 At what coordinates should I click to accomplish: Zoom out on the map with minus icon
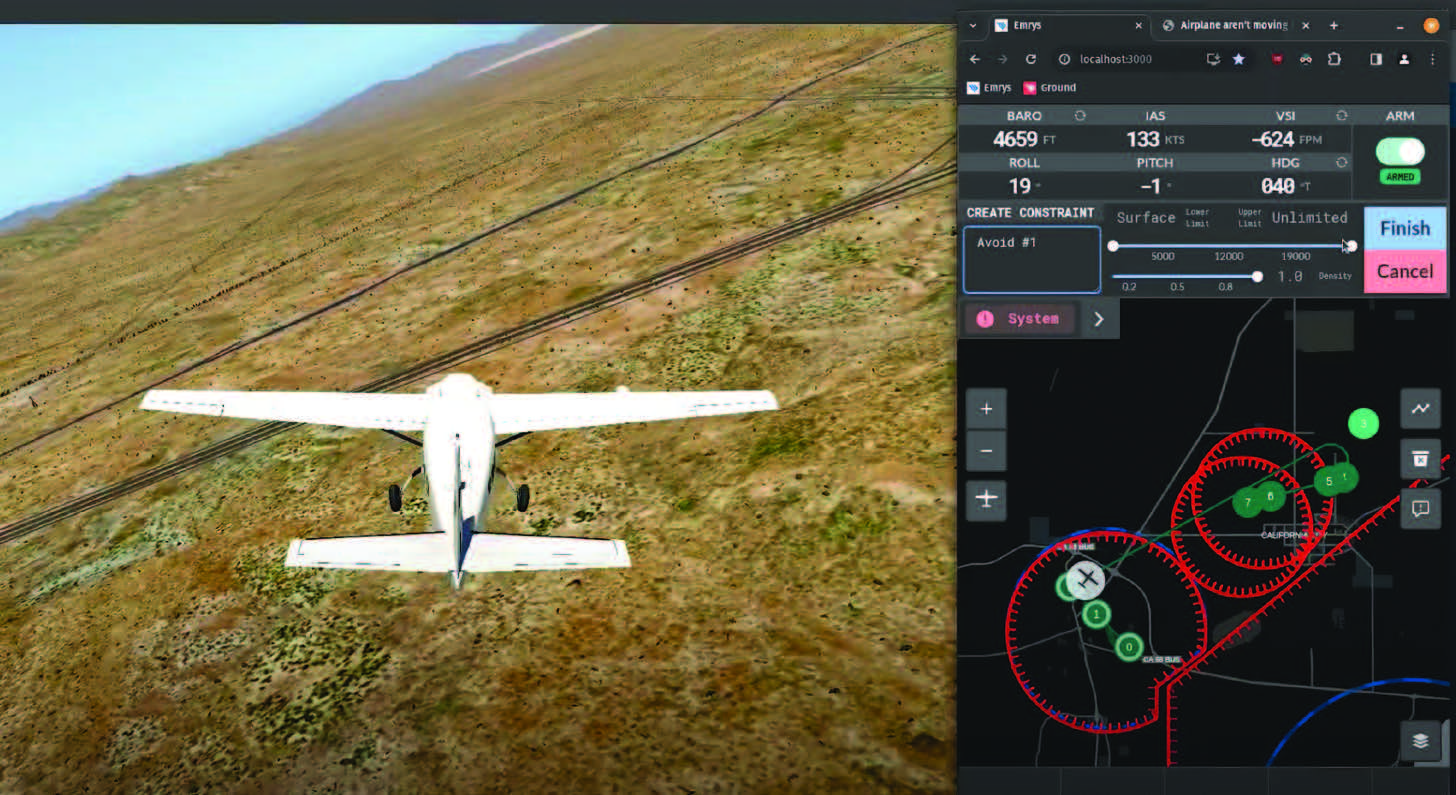[x=986, y=451]
